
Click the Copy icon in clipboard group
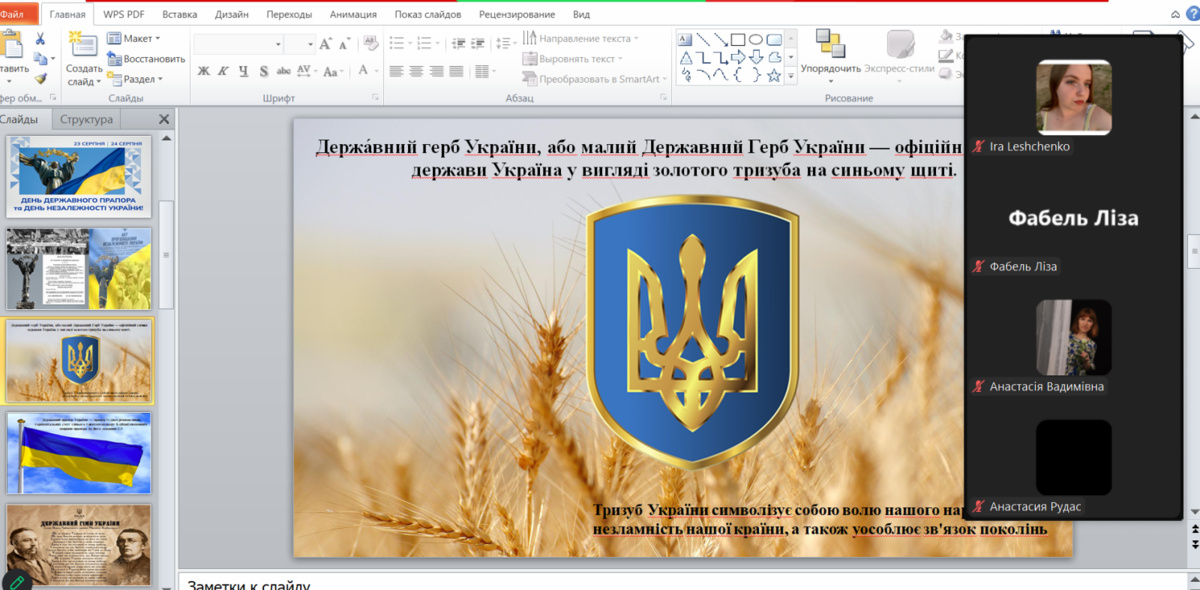40,58
